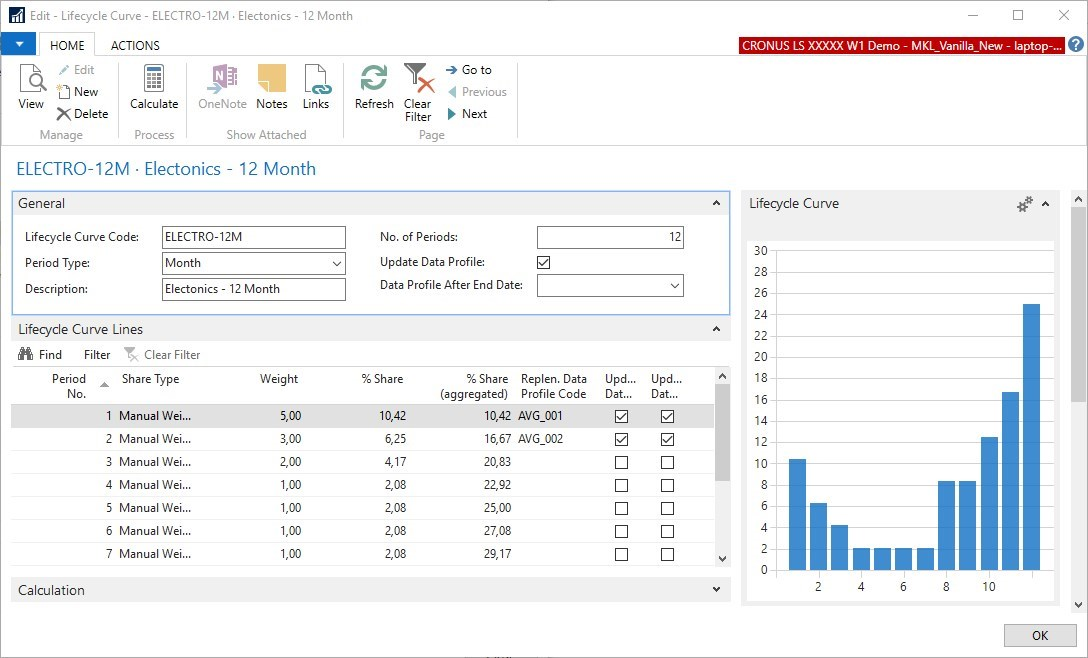Open Data Profile After End Date dropdown
This screenshot has height=658, width=1088.
pyautogui.click(x=673, y=286)
